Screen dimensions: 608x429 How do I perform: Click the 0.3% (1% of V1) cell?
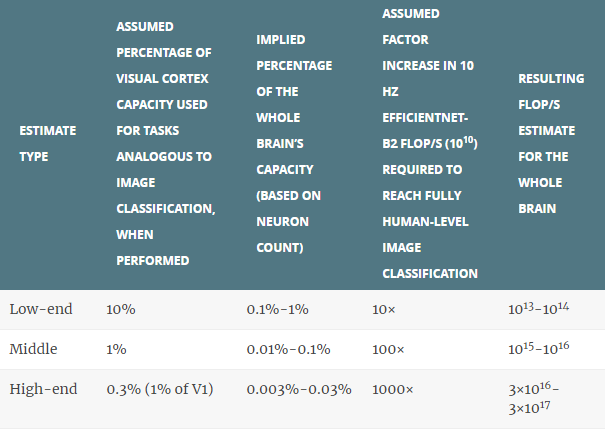click(160, 389)
